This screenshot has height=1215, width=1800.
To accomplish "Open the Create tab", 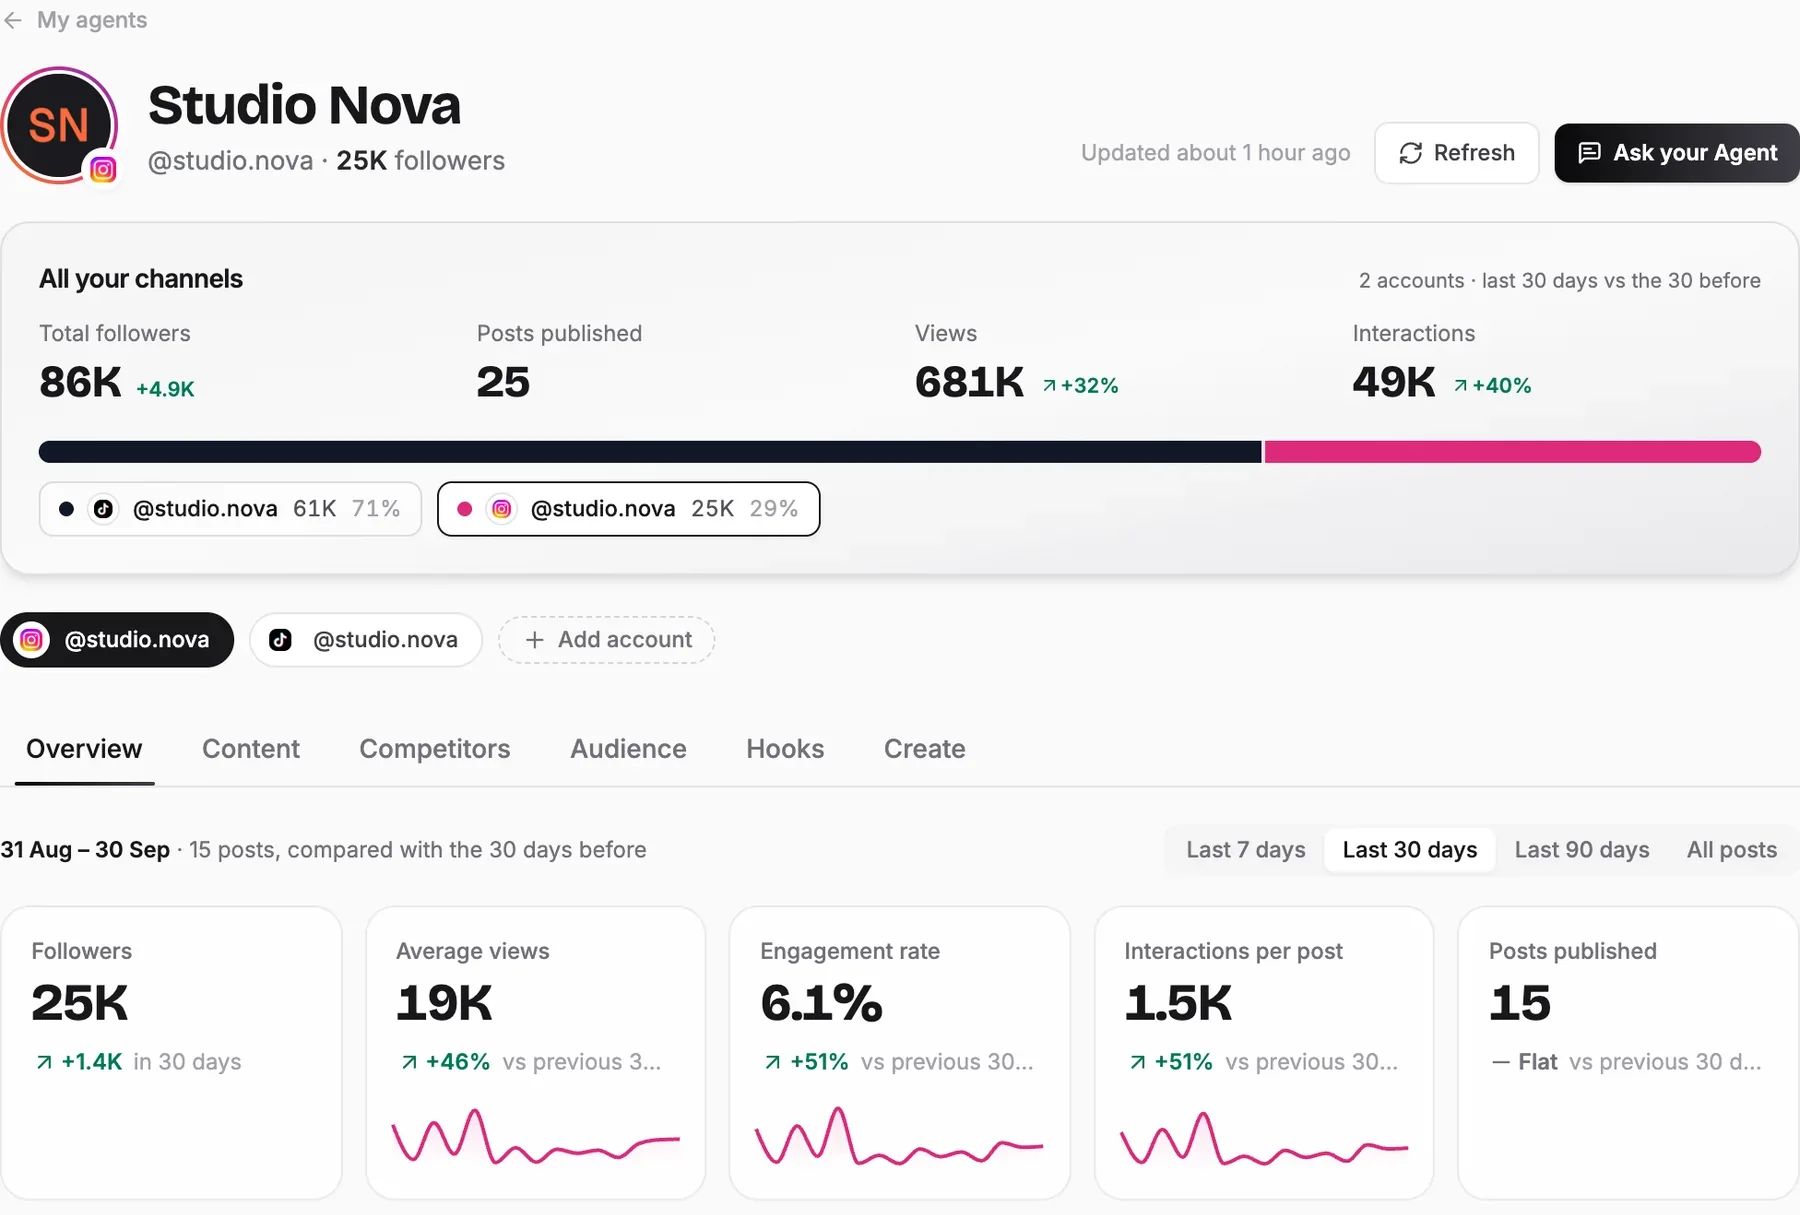I will click(925, 749).
